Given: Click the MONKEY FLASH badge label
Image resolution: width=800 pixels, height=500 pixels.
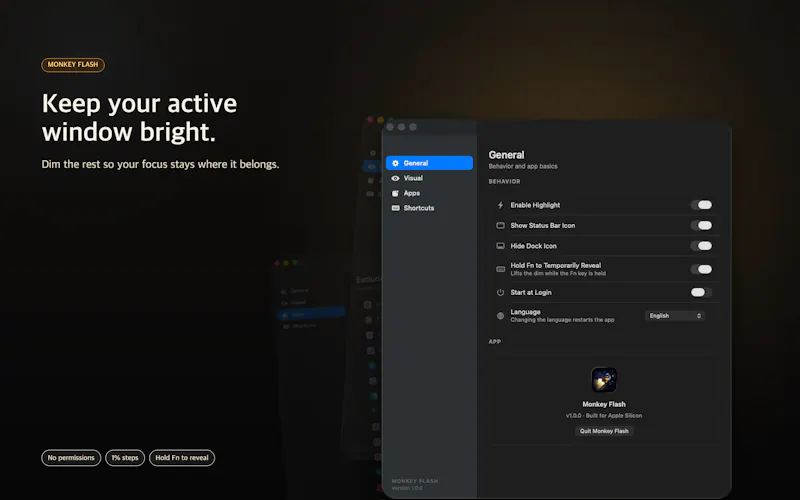Looking at the screenshot, I should tap(73, 65).
